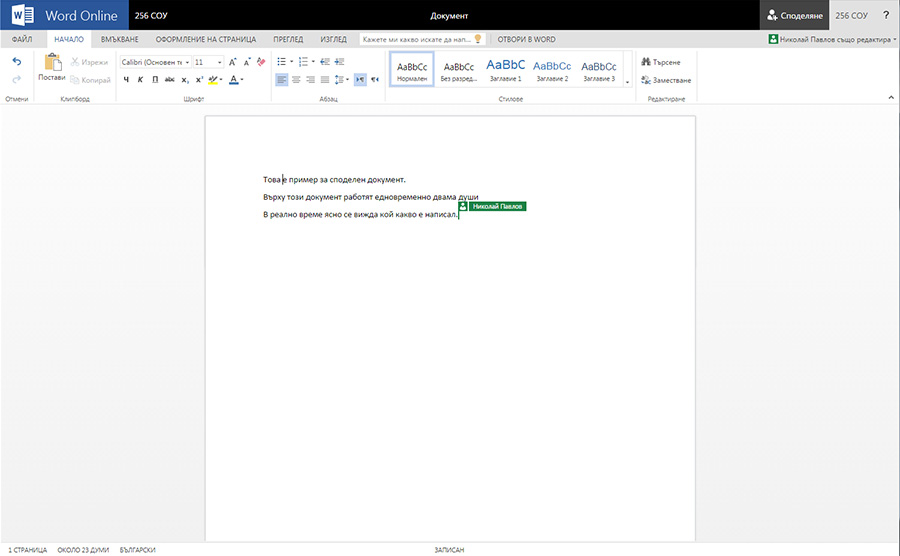Click justify paragraph alignment icon
900x556 pixels.
click(x=325, y=80)
